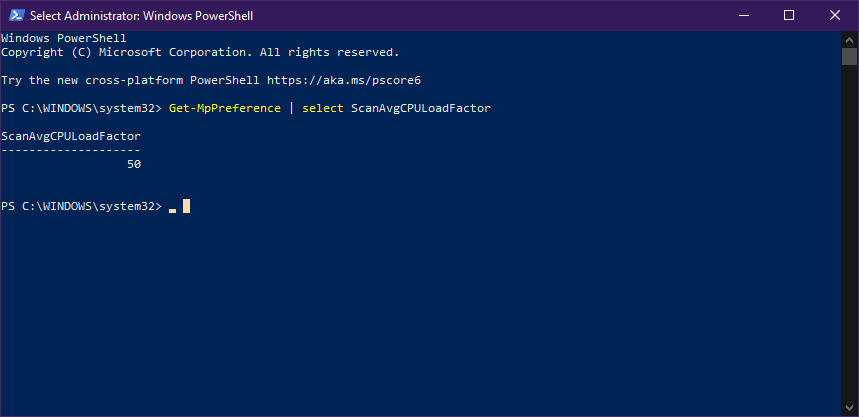Click the last PS C:\WINDOWS\system32> prompt

point(81,206)
